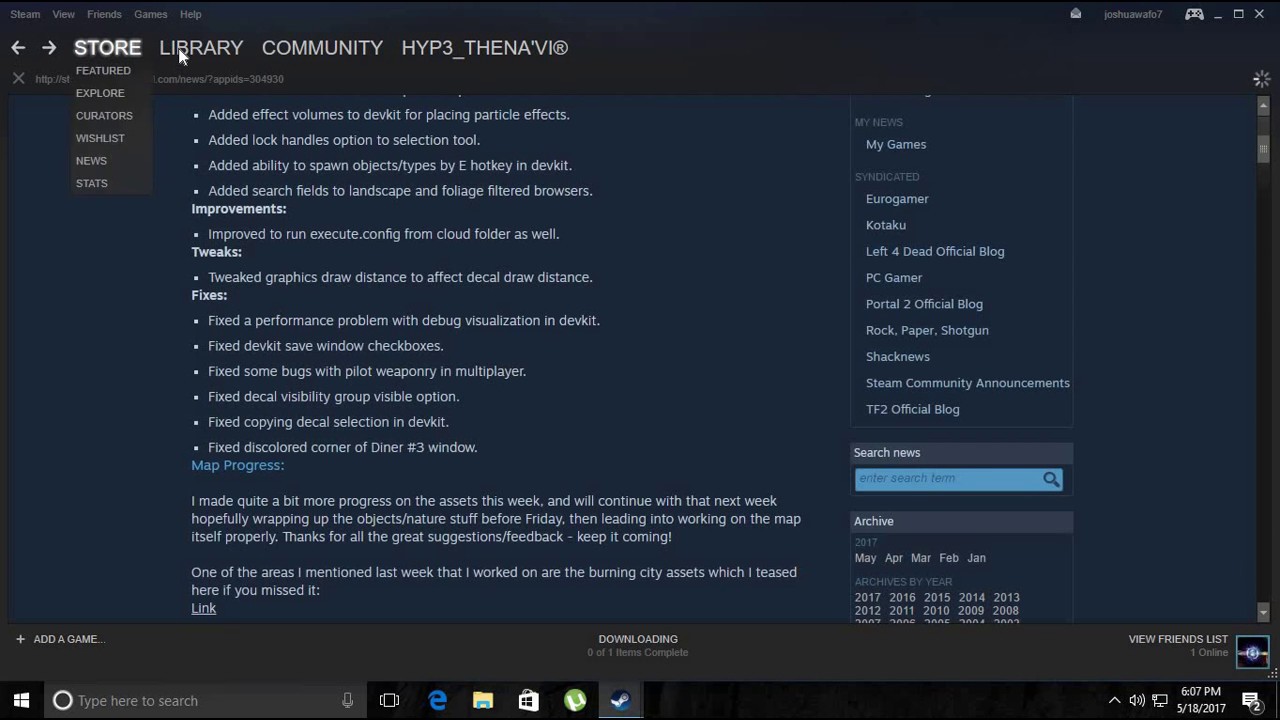Open the May archive
Screen dimensions: 1280x720
point(865,558)
